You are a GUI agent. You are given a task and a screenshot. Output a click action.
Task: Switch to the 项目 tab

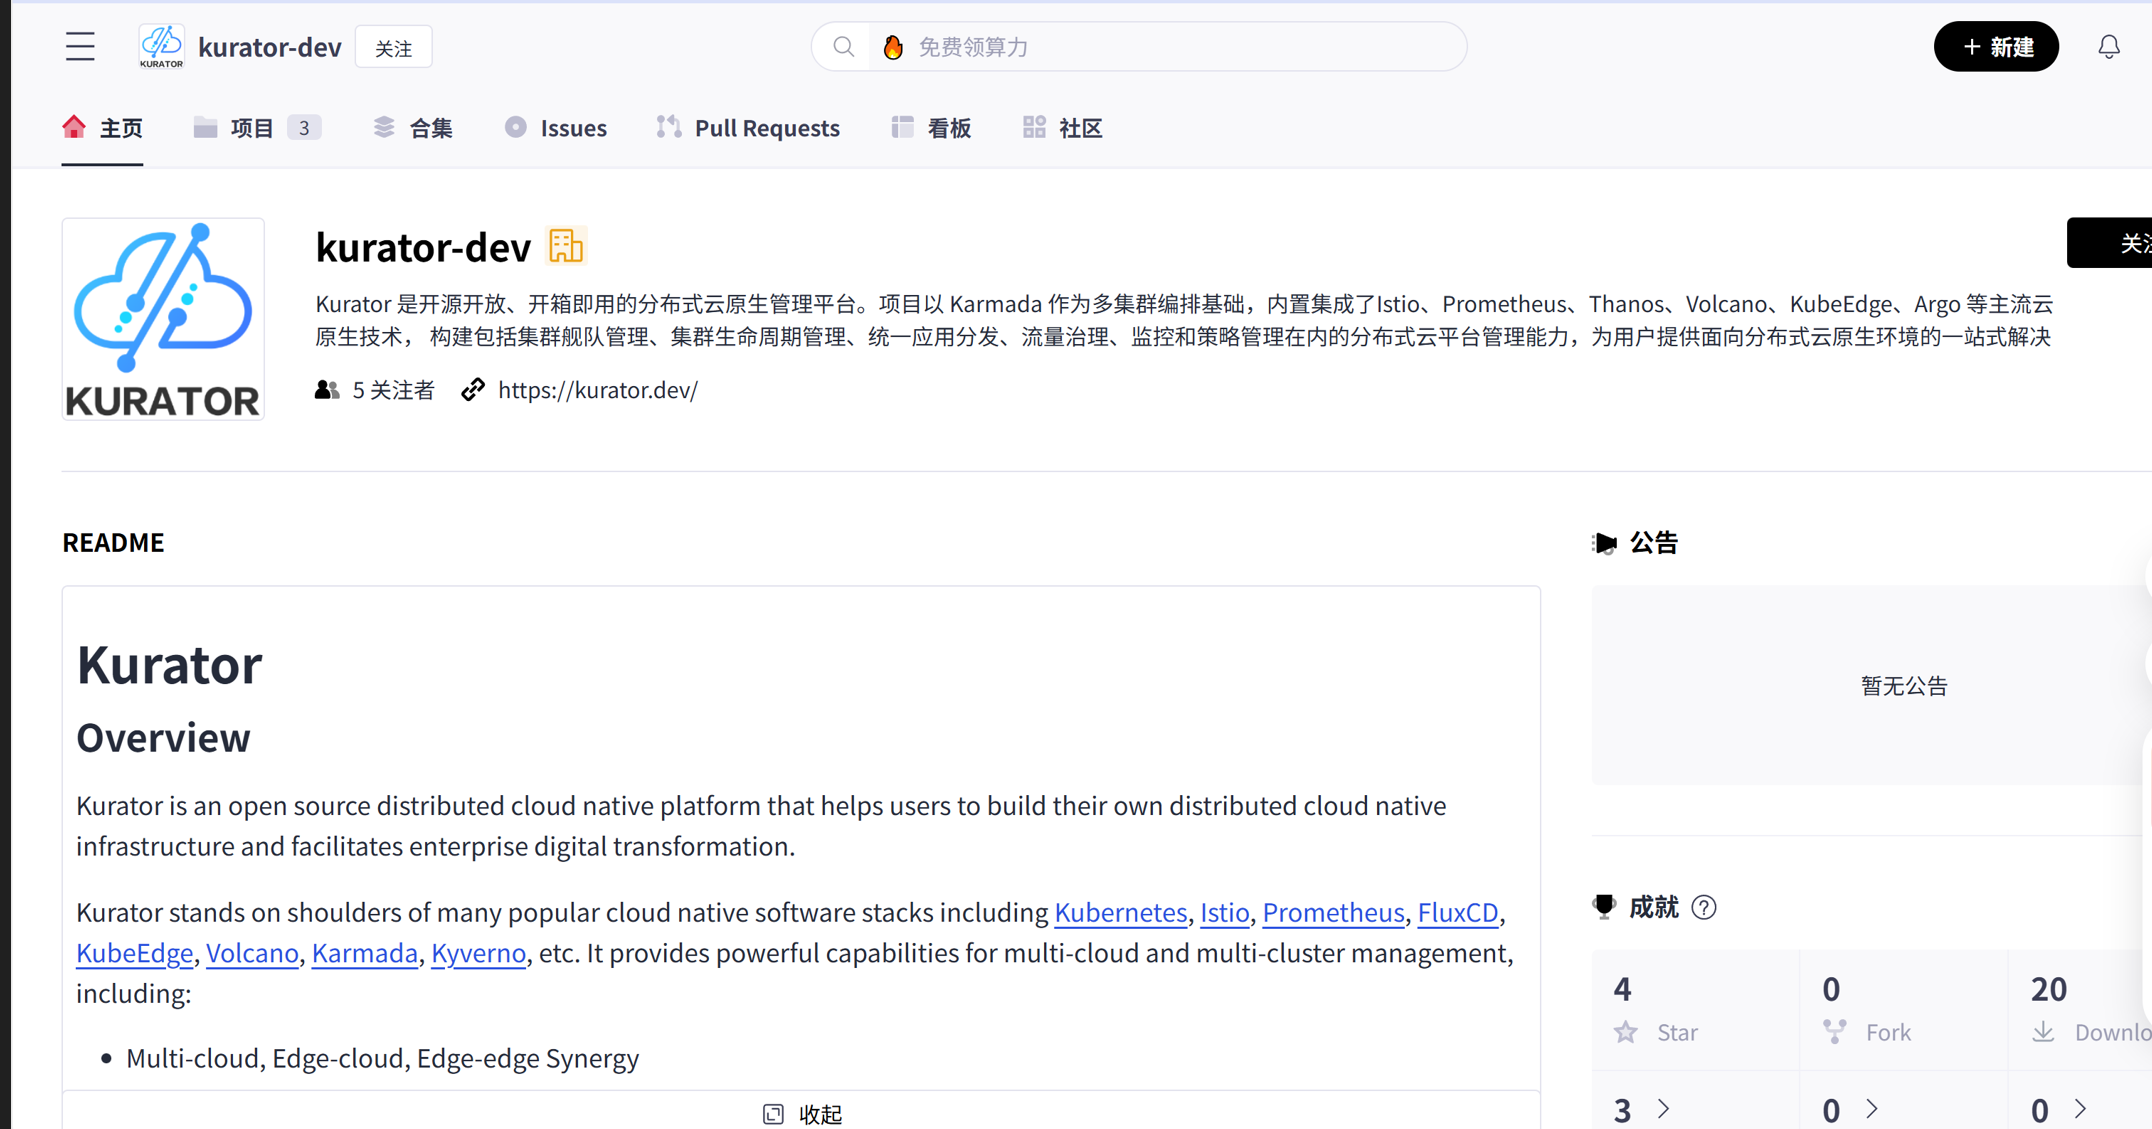[x=250, y=127]
